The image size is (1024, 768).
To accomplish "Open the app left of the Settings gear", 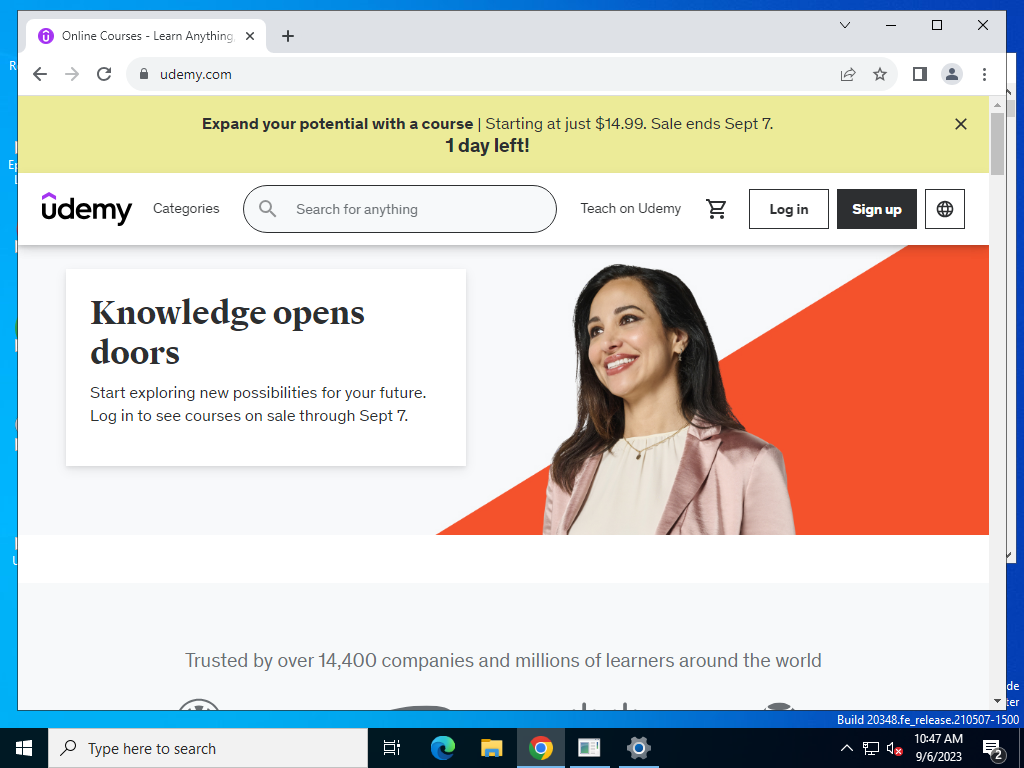I will click(589, 748).
